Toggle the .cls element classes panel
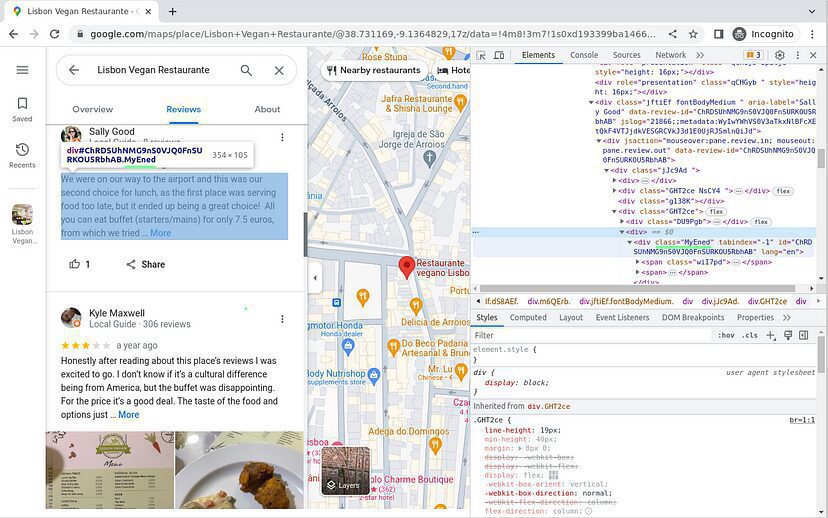The image size is (828, 518). coord(749,335)
